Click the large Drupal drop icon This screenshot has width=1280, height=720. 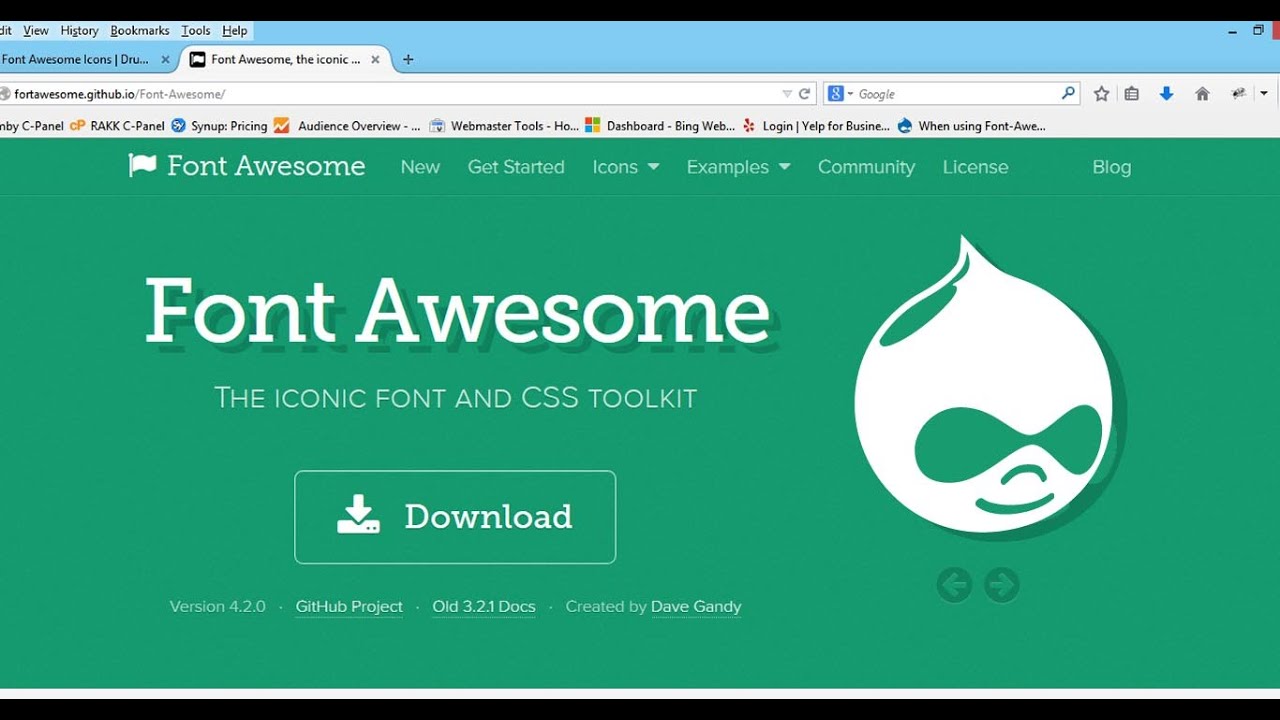(x=986, y=385)
